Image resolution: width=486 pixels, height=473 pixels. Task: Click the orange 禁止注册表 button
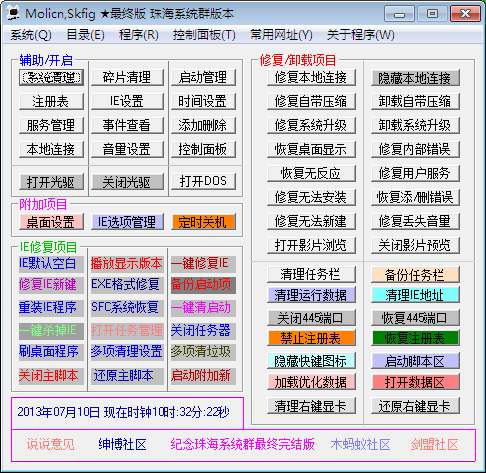pos(311,338)
